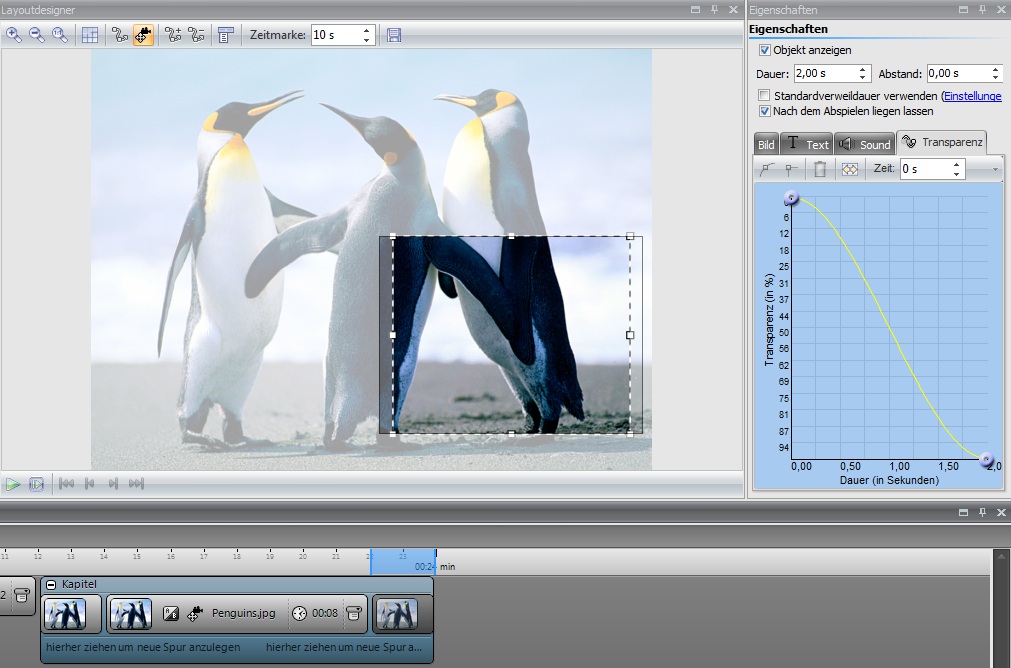
Task: Uncheck the 'Objekt anzeigen' checkbox
Action: pos(765,50)
